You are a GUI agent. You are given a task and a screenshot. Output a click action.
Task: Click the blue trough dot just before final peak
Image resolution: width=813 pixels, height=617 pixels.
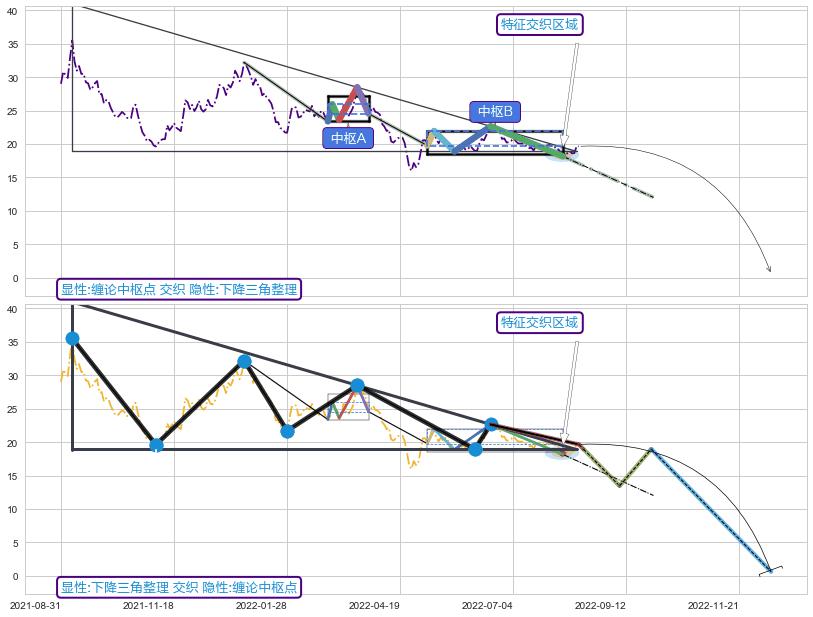click(475, 449)
